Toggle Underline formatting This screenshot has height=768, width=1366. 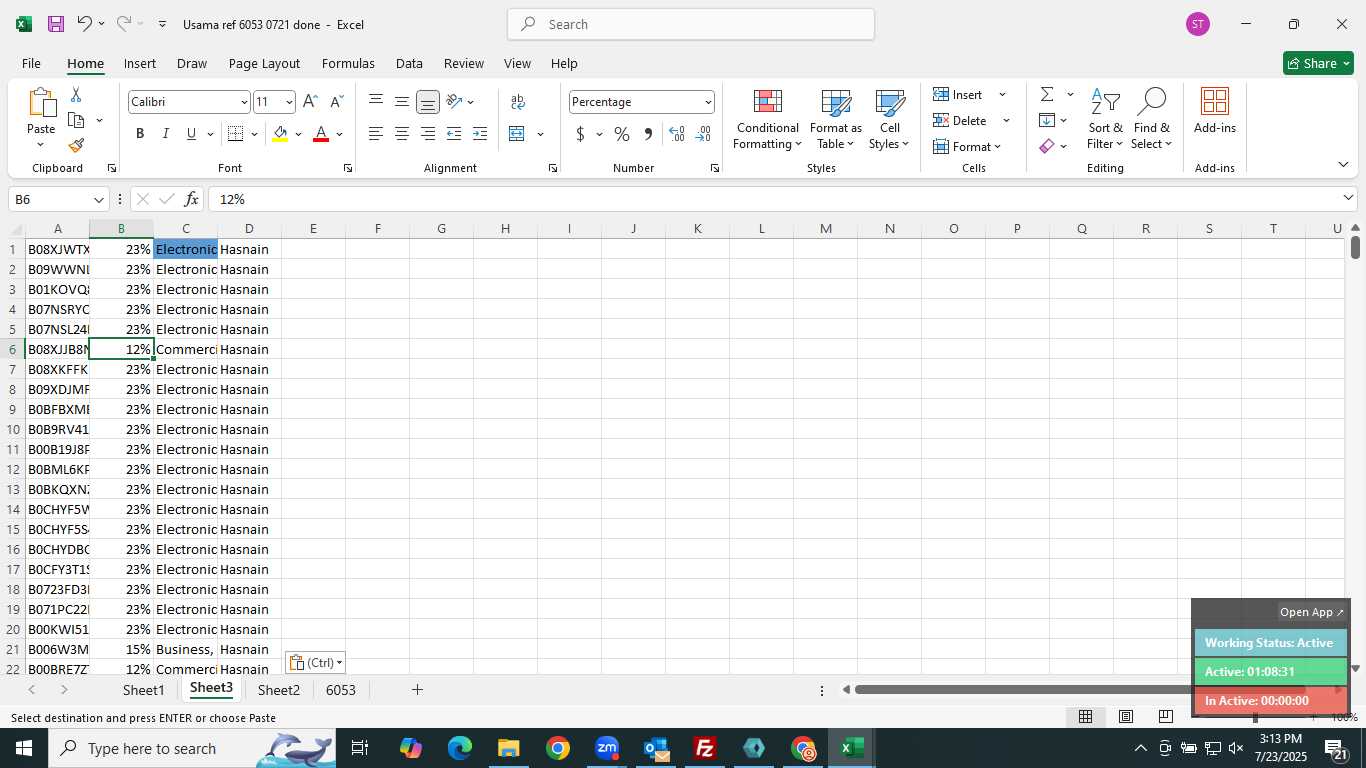coord(191,134)
